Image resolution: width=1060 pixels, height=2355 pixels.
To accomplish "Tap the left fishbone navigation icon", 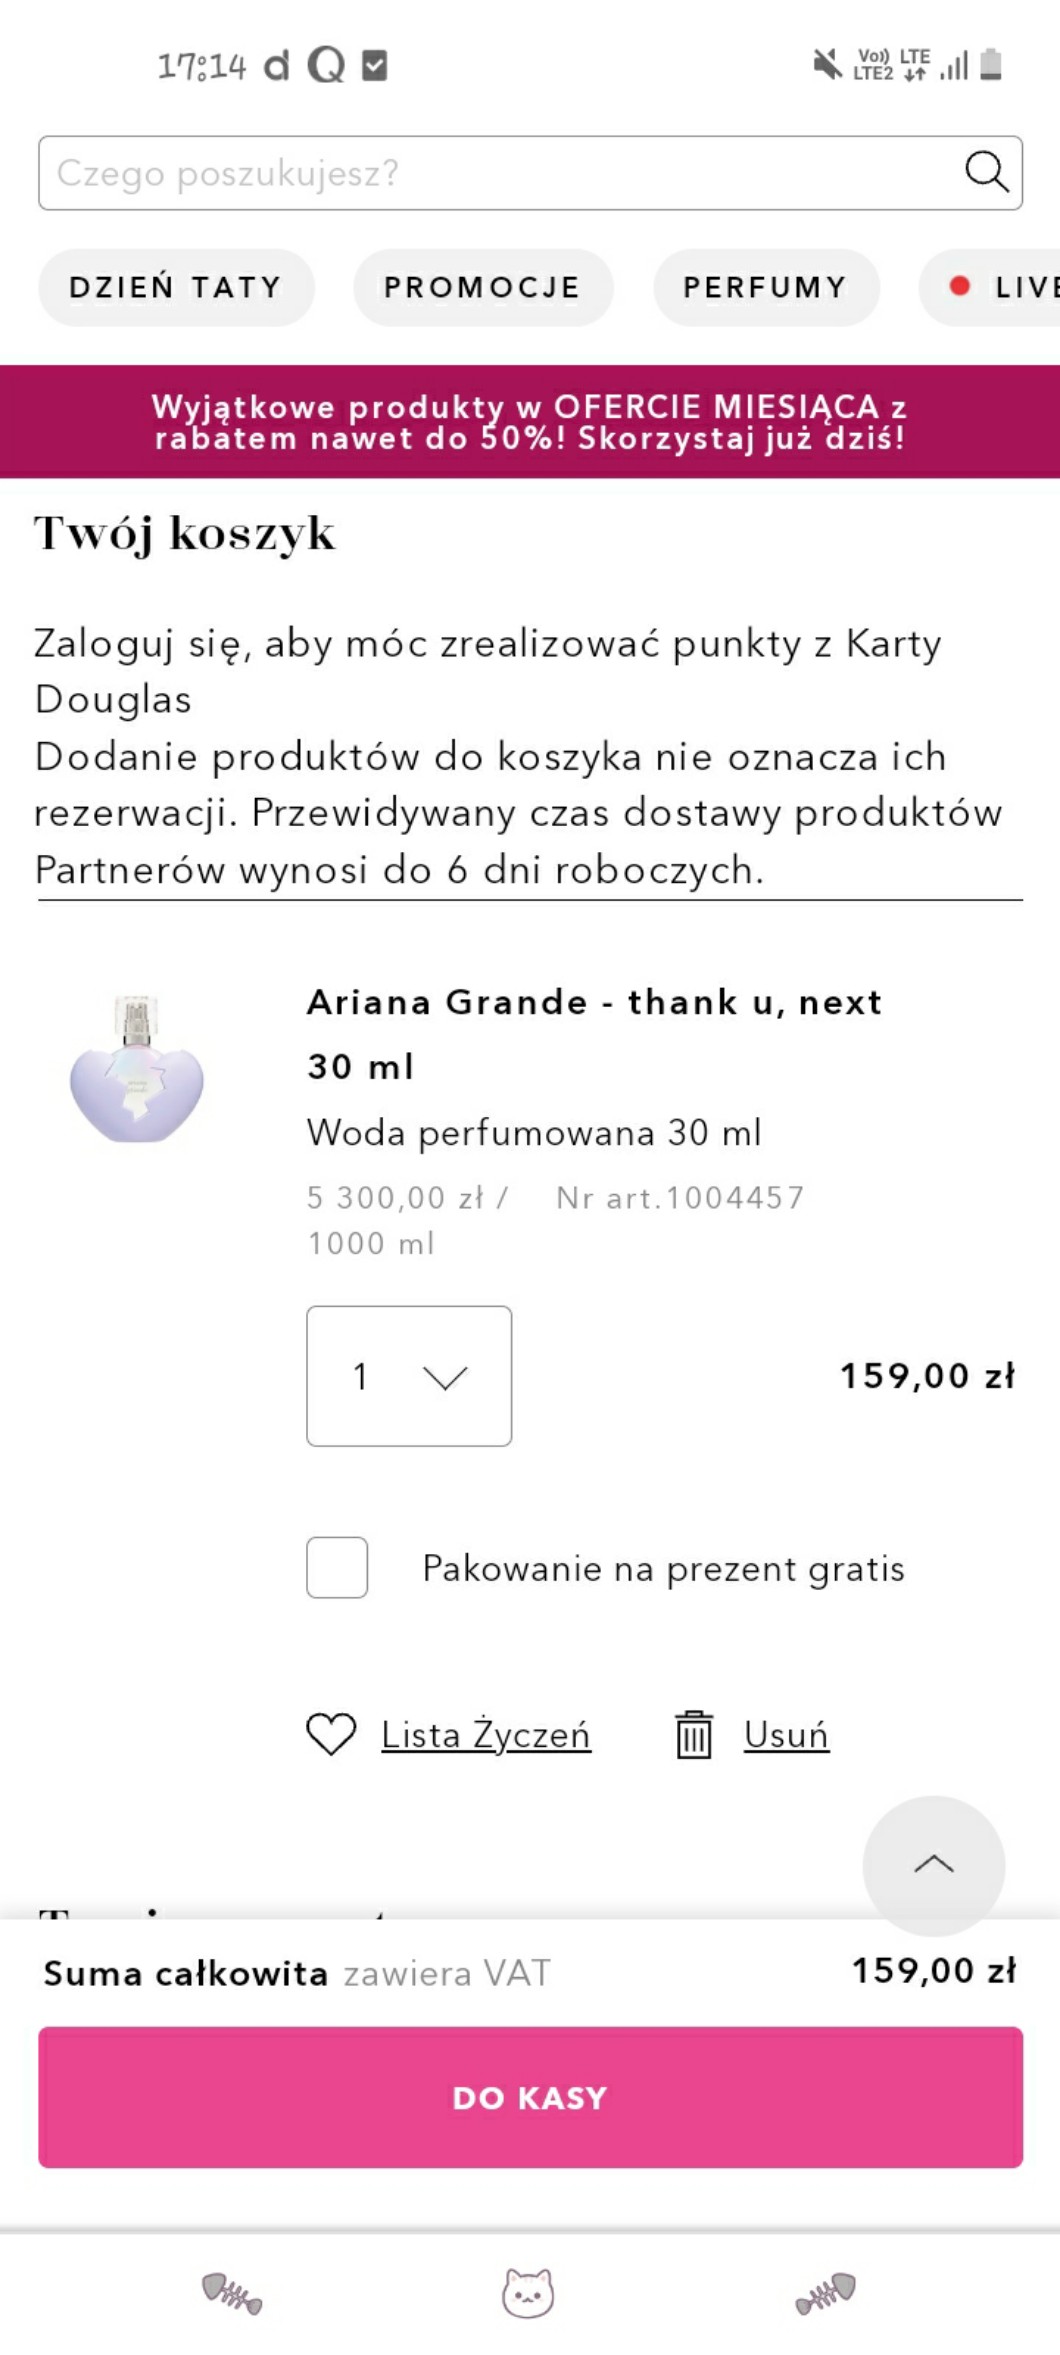I will coord(232,2292).
